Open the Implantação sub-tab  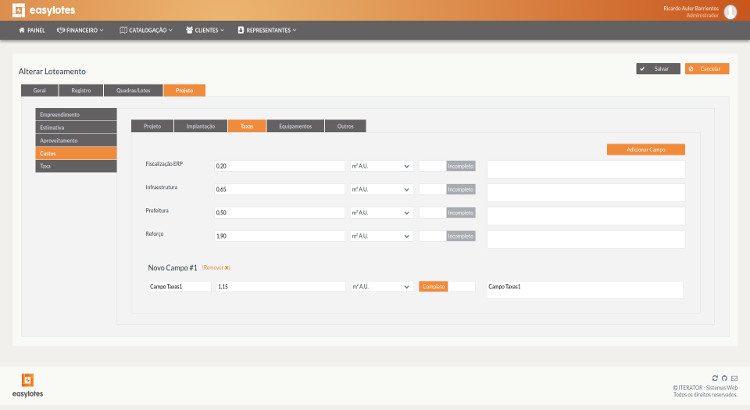[x=200, y=126]
